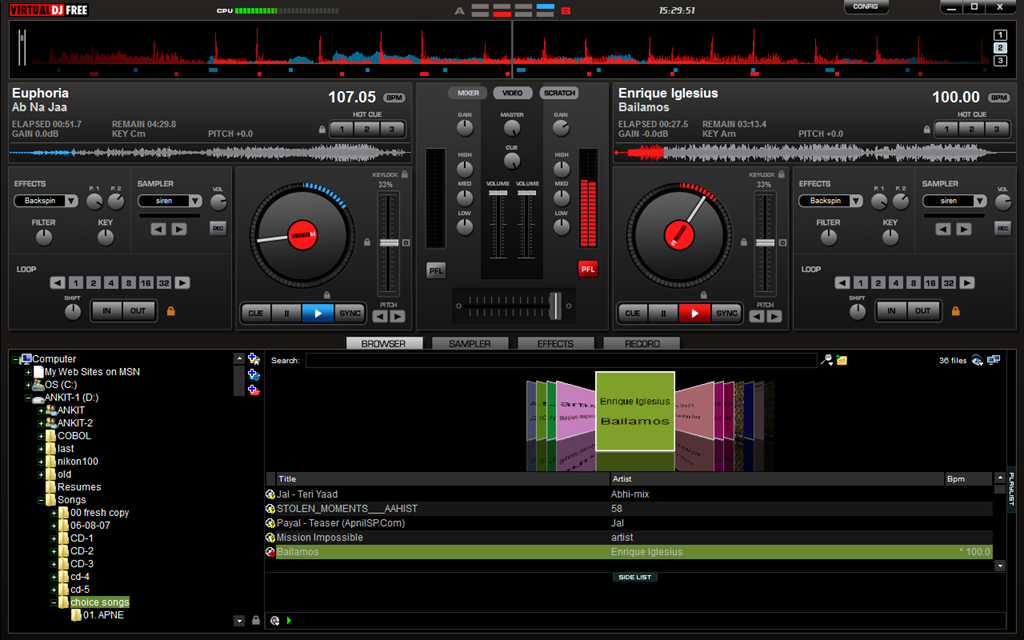Pause the left deck
Viewport: 1024px width, 640px height.
[287, 313]
